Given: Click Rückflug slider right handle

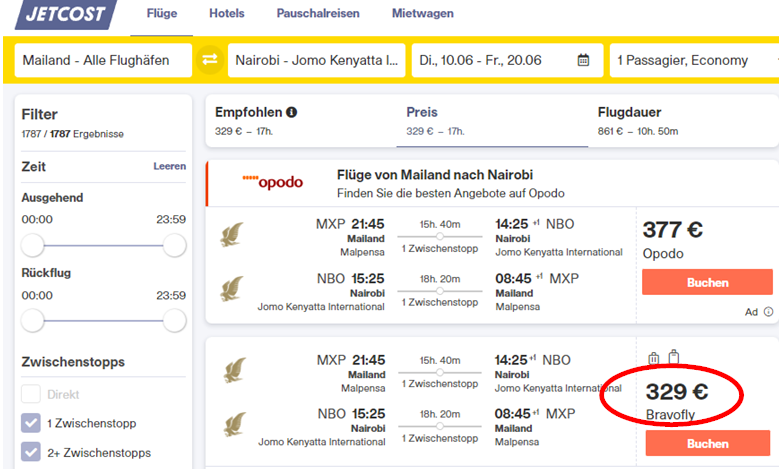Looking at the screenshot, I should click(x=174, y=321).
